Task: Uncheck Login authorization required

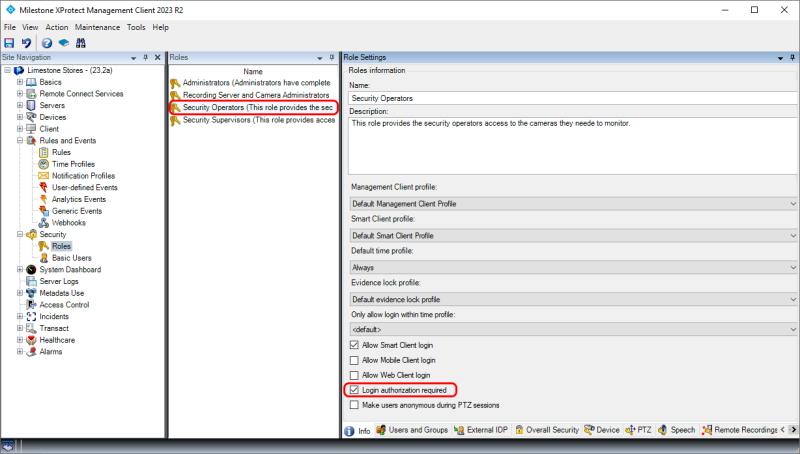Action: pyautogui.click(x=354, y=390)
